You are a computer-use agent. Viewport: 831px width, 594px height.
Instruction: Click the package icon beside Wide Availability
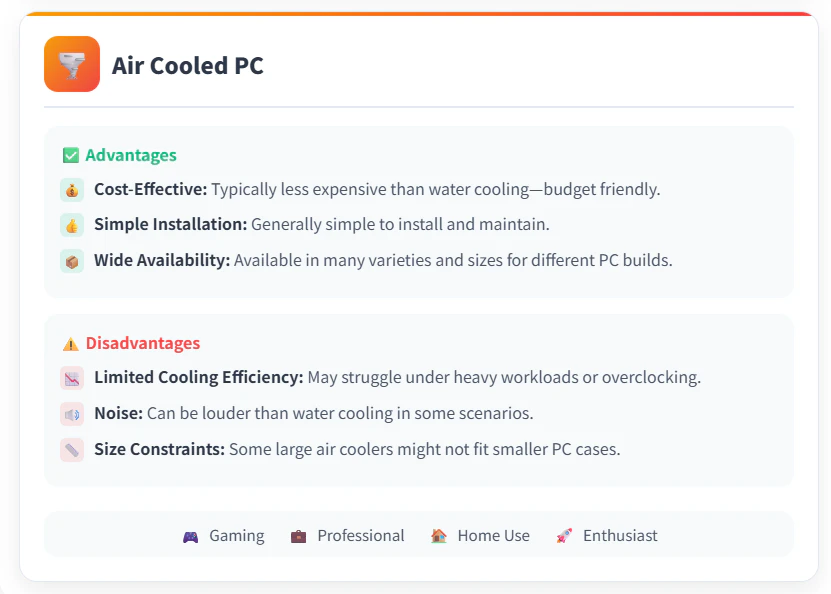tap(71, 260)
